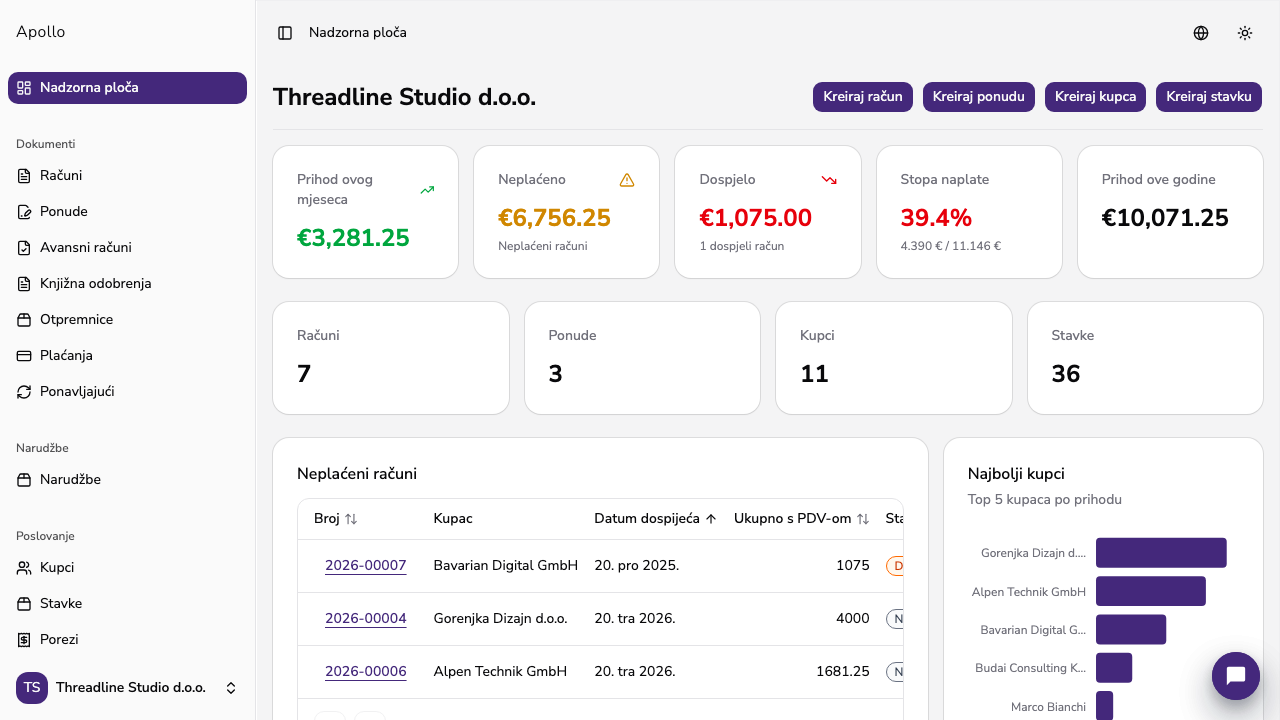1280x720 pixels.
Task: Click the Računi sidebar icon
Action: pos(24,176)
